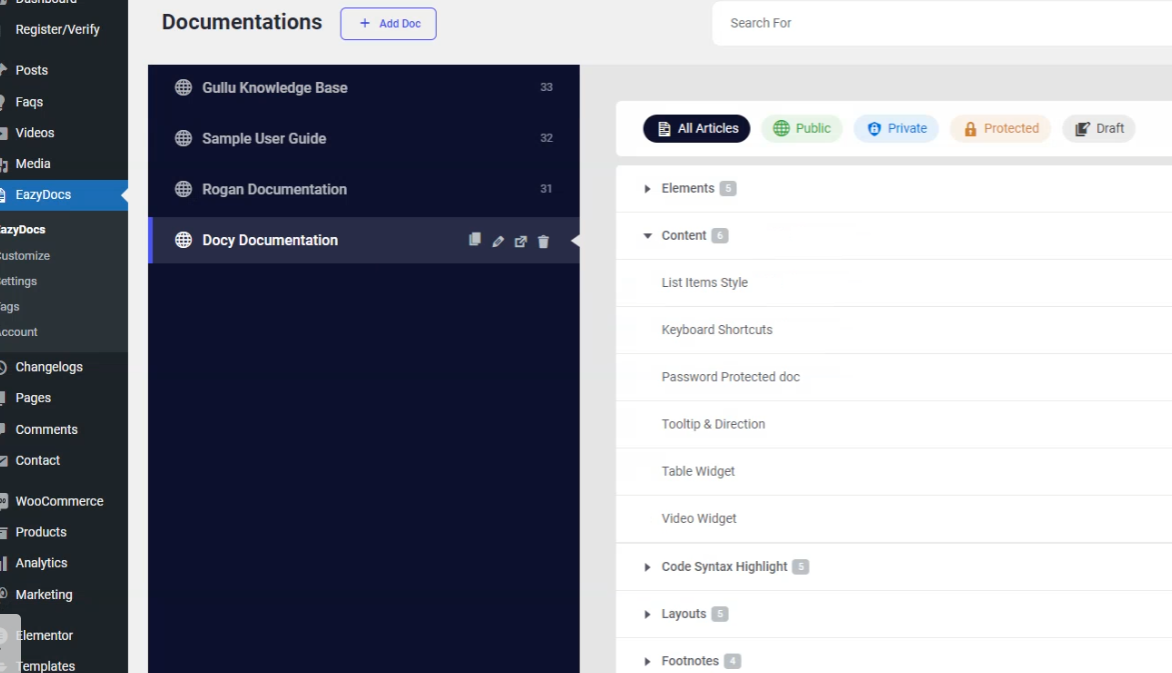Open EazyDocs highlighted sidebar menu
The width and height of the screenshot is (1172, 673).
point(64,194)
